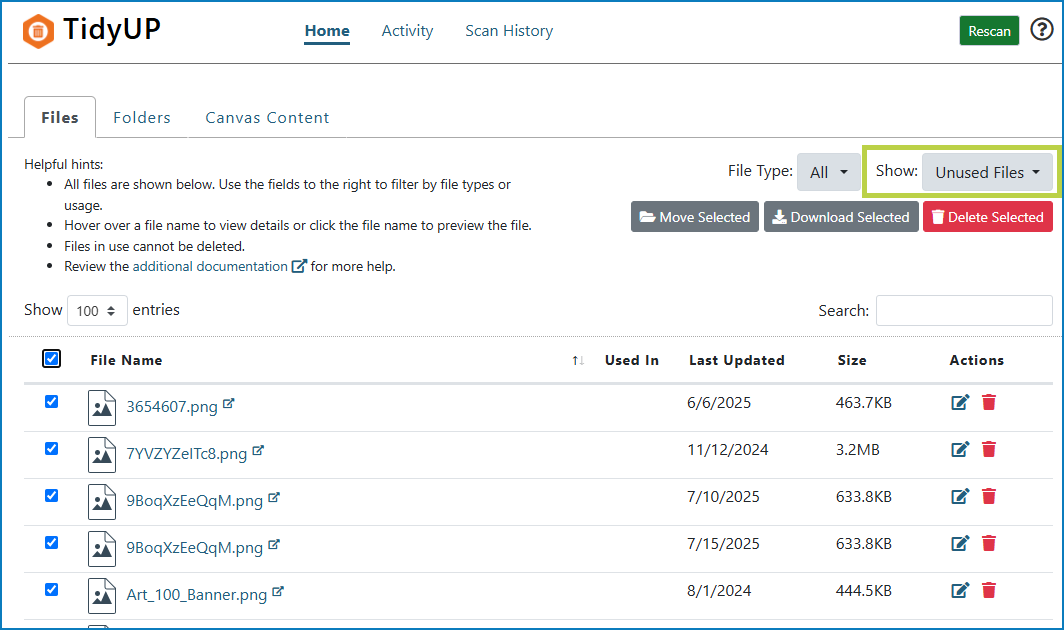Click the Delete Selected button
Viewport: 1064px width, 630px height.
tap(987, 217)
